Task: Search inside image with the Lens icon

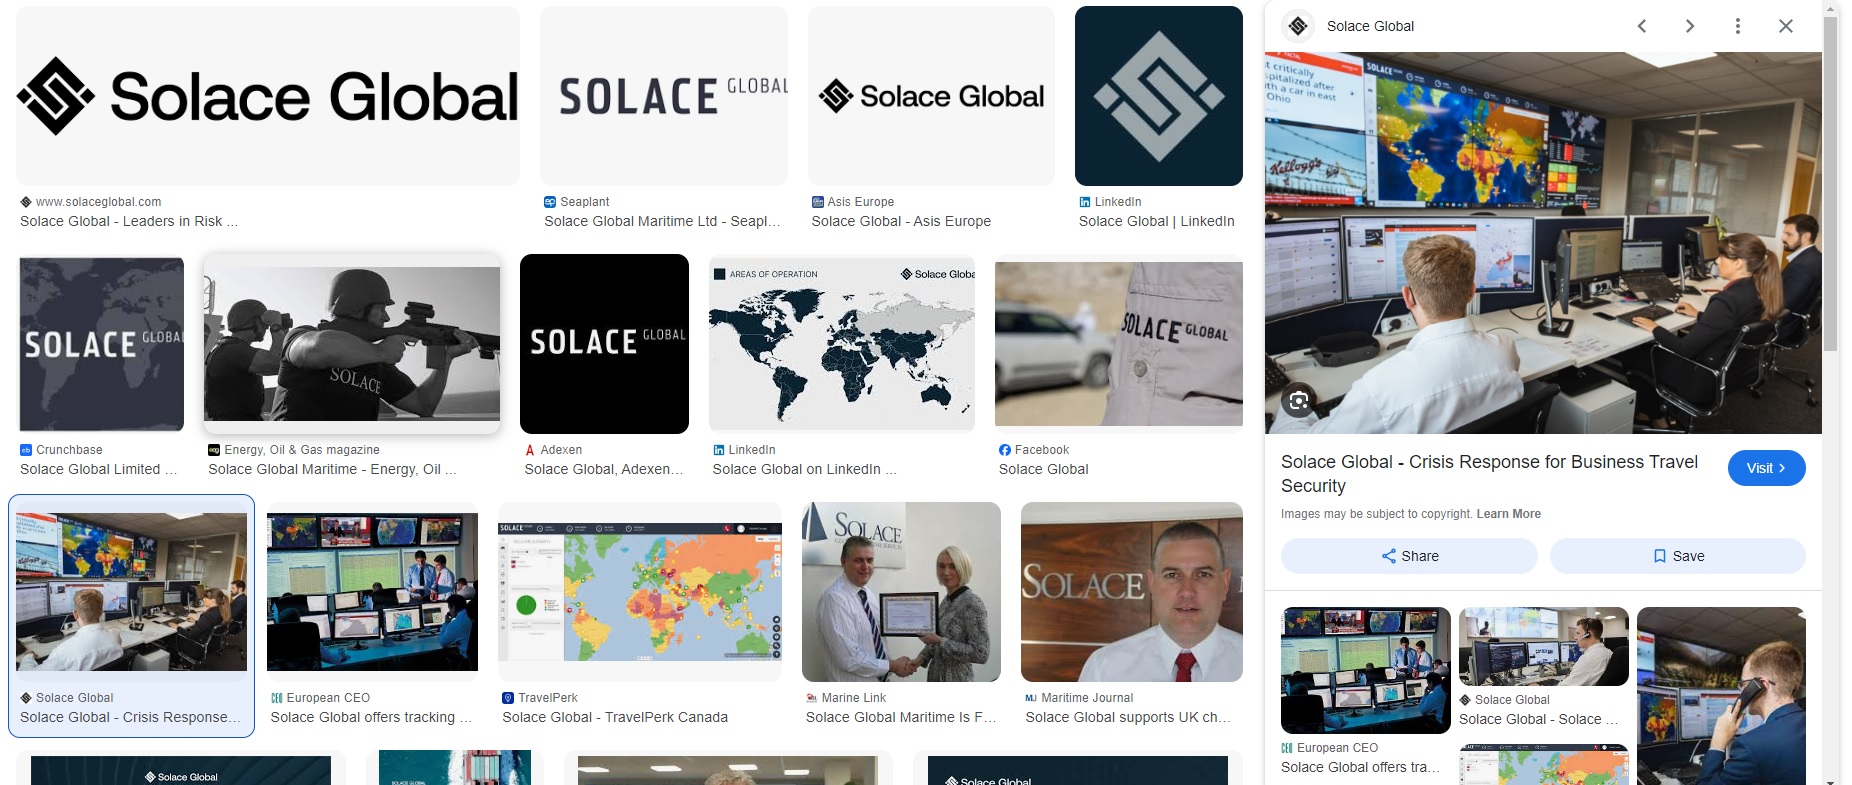Action: (x=1299, y=401)
